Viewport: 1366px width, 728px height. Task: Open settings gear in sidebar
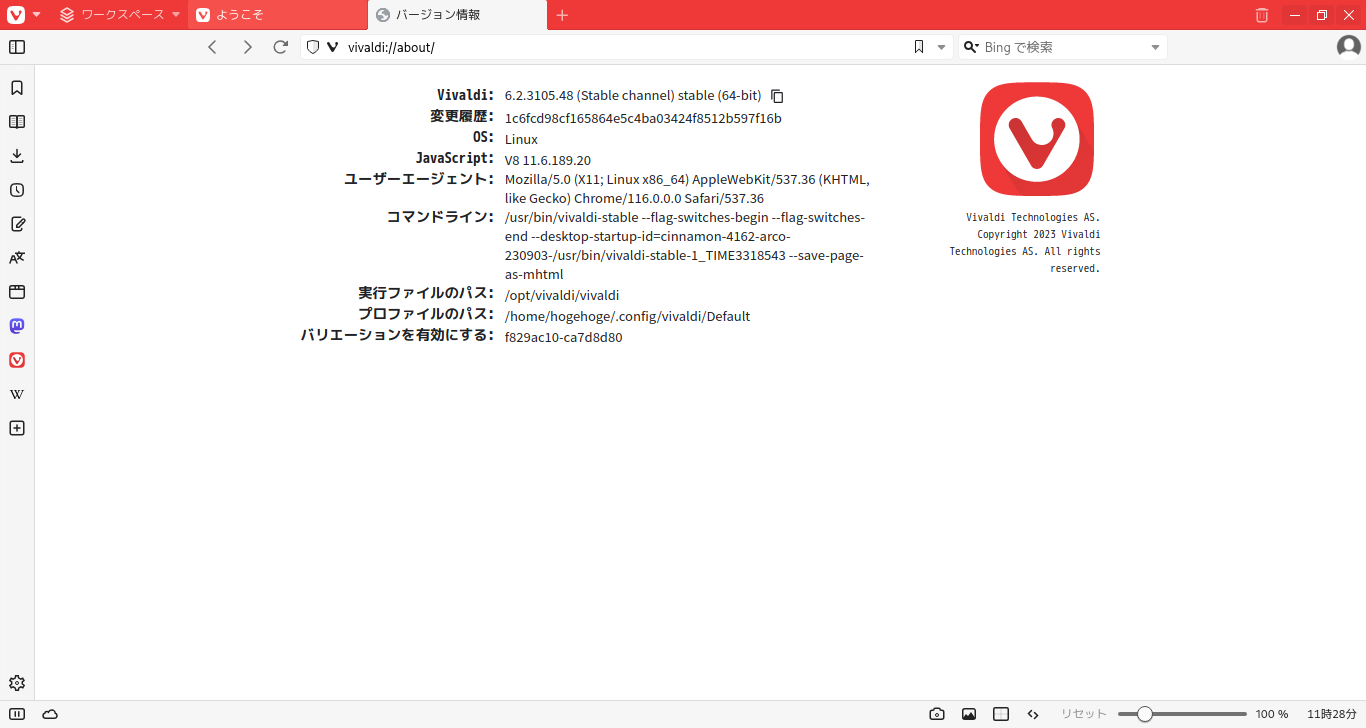coord(17,683)
